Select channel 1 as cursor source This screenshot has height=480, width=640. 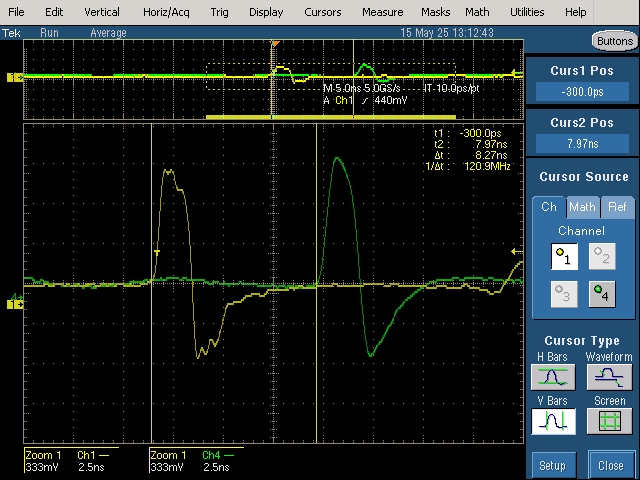click(x=564, y=256)
